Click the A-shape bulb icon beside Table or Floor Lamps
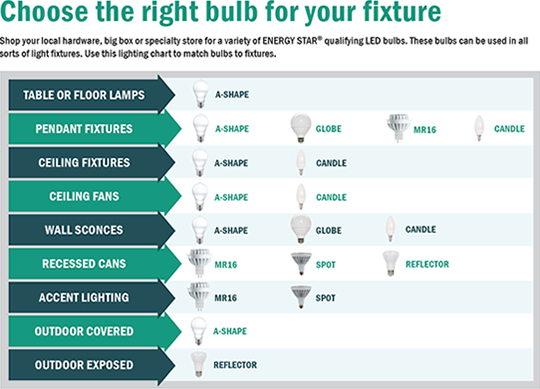540x389 pixels. click(200, 94)
